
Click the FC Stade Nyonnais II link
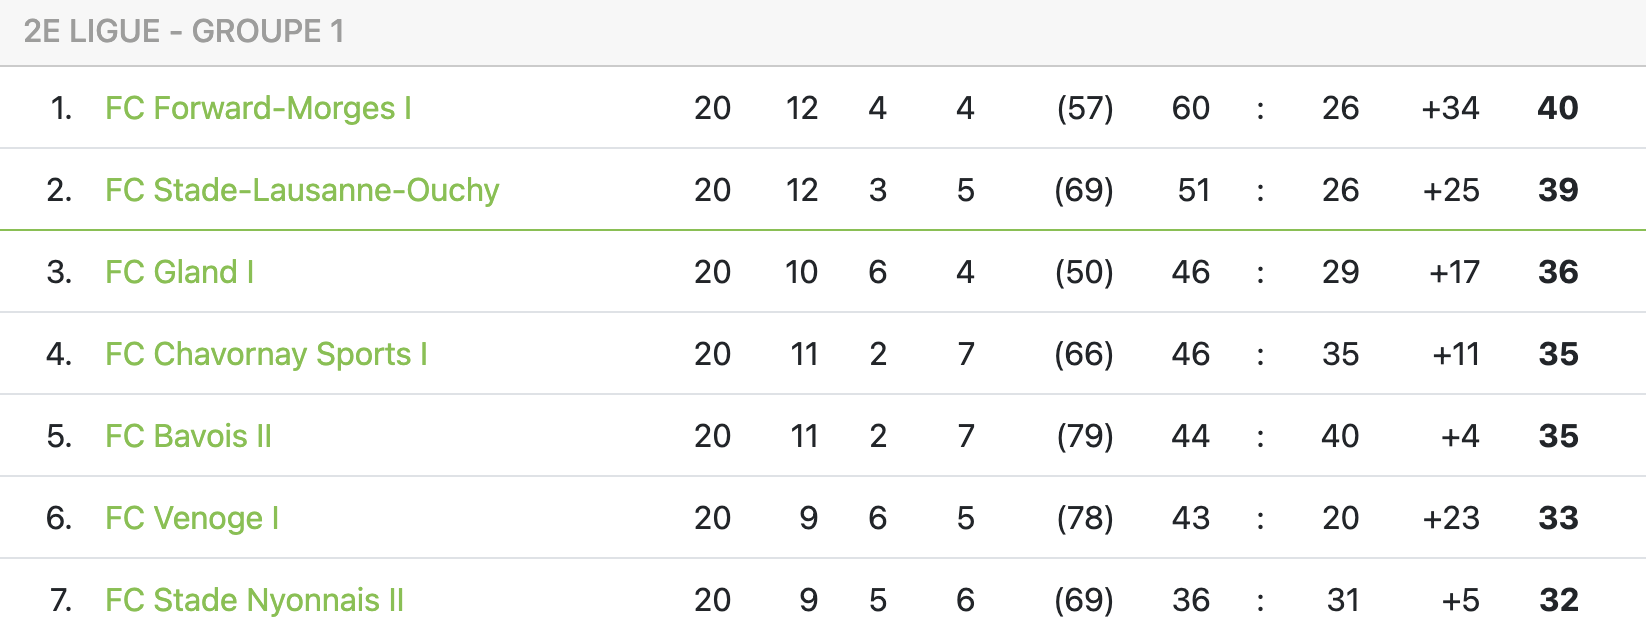254,600
